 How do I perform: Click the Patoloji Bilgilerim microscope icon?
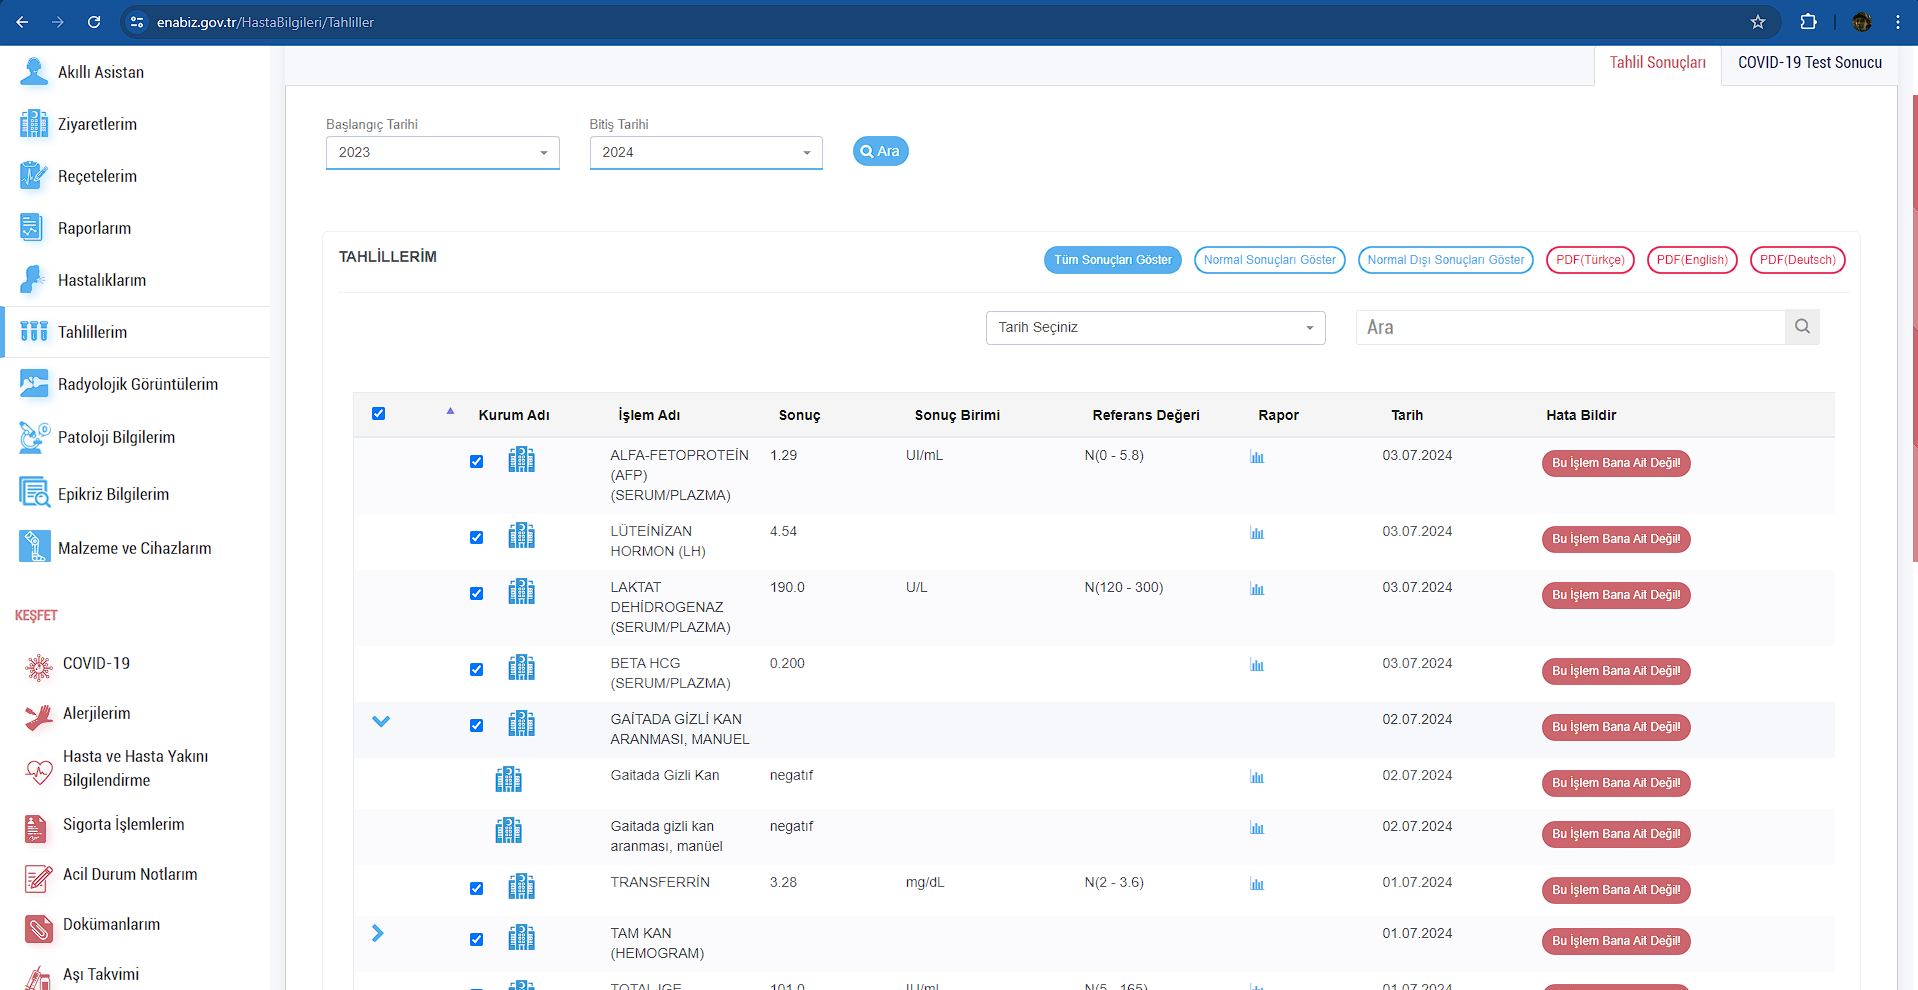pyautogui.click(x=34, y=437)
